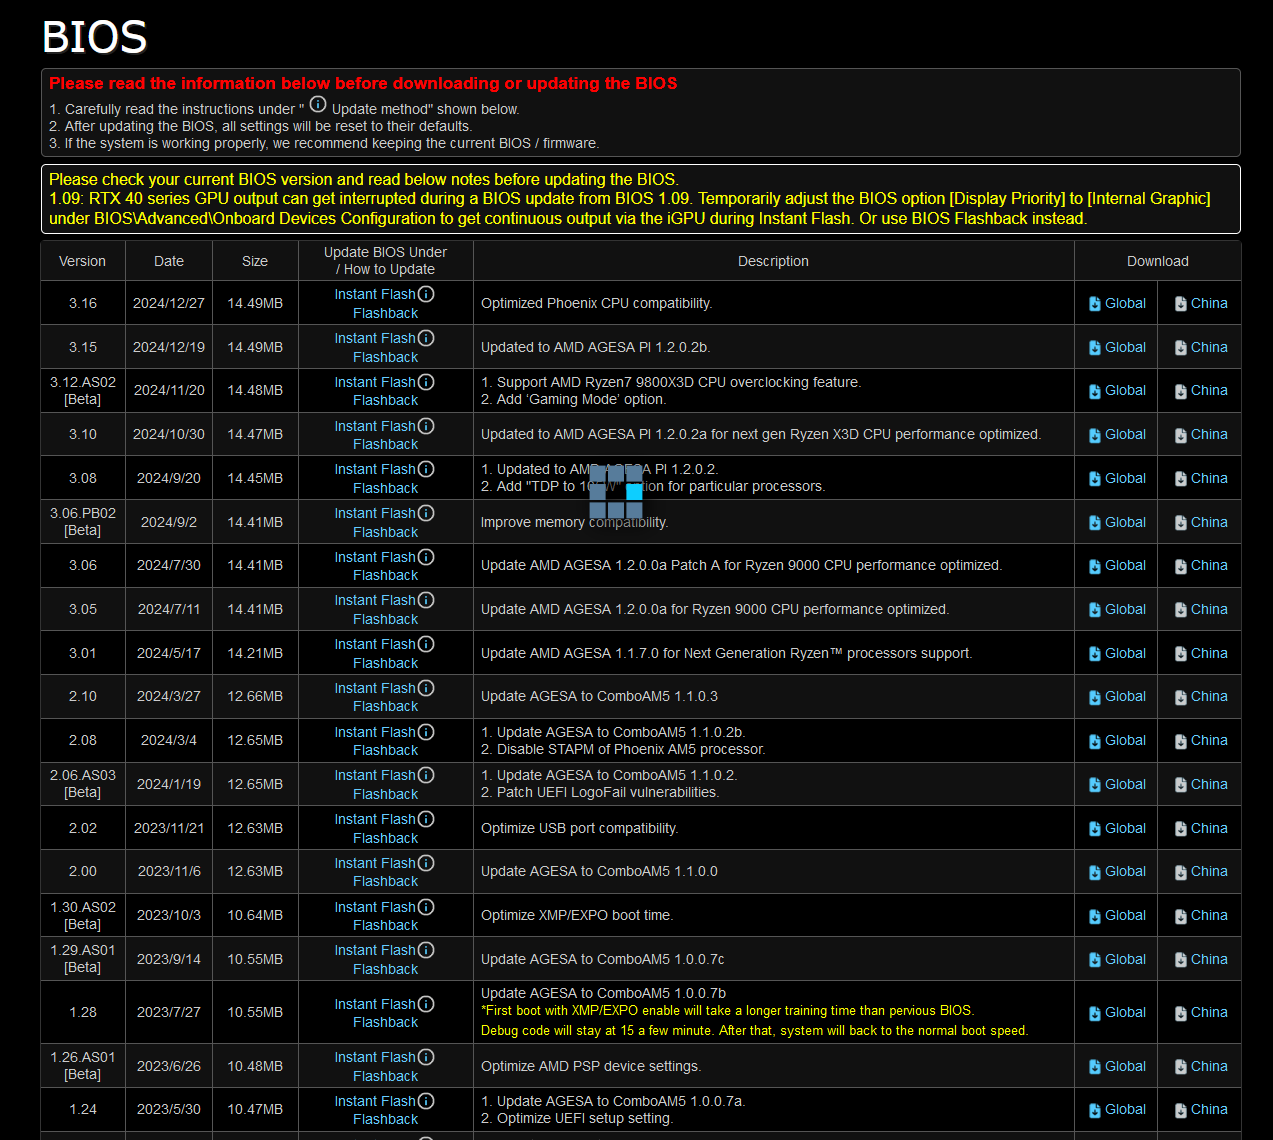
Task: Click the Download column header
Action: (x=1158, y=261)
